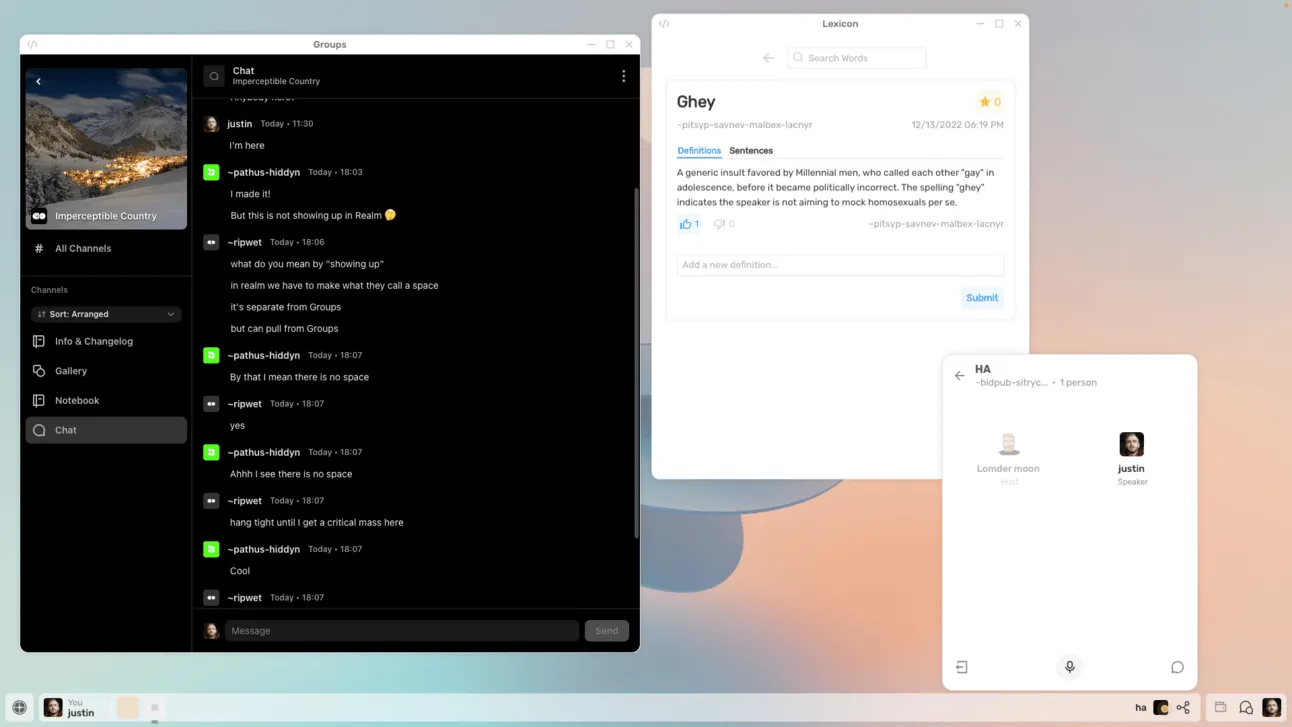This screenshot has width=1292, height=727.
Task: Click the beige app tile in the bottom bar
Action: click(x=127, y=707)
